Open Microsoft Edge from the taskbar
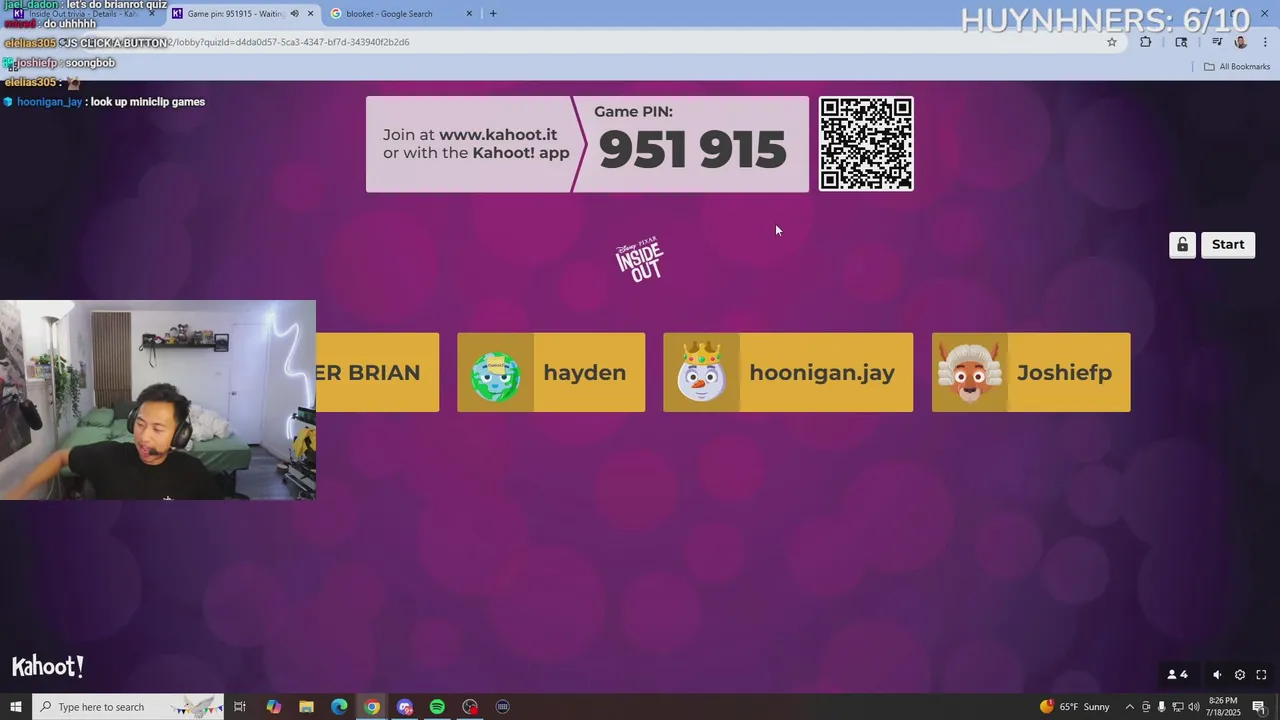The image size is (1280, 720). pyautogui.click(x=339, y=707)
